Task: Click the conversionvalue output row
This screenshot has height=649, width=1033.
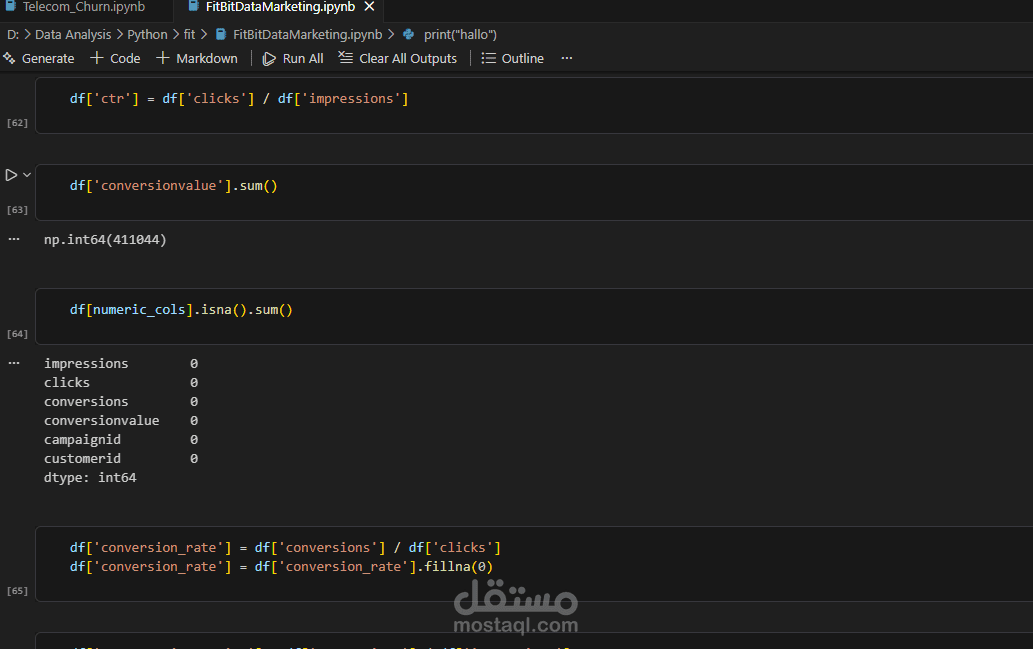Action: [121, 421]
